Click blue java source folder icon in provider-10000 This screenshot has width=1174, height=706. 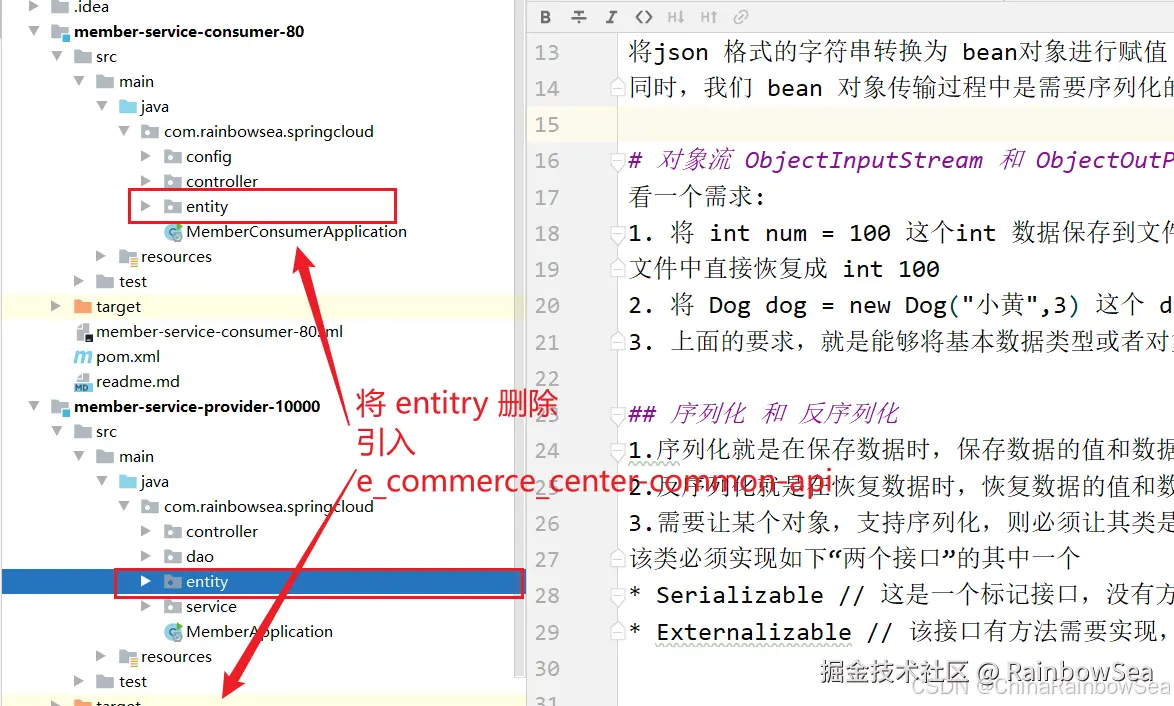pos(128,481)
